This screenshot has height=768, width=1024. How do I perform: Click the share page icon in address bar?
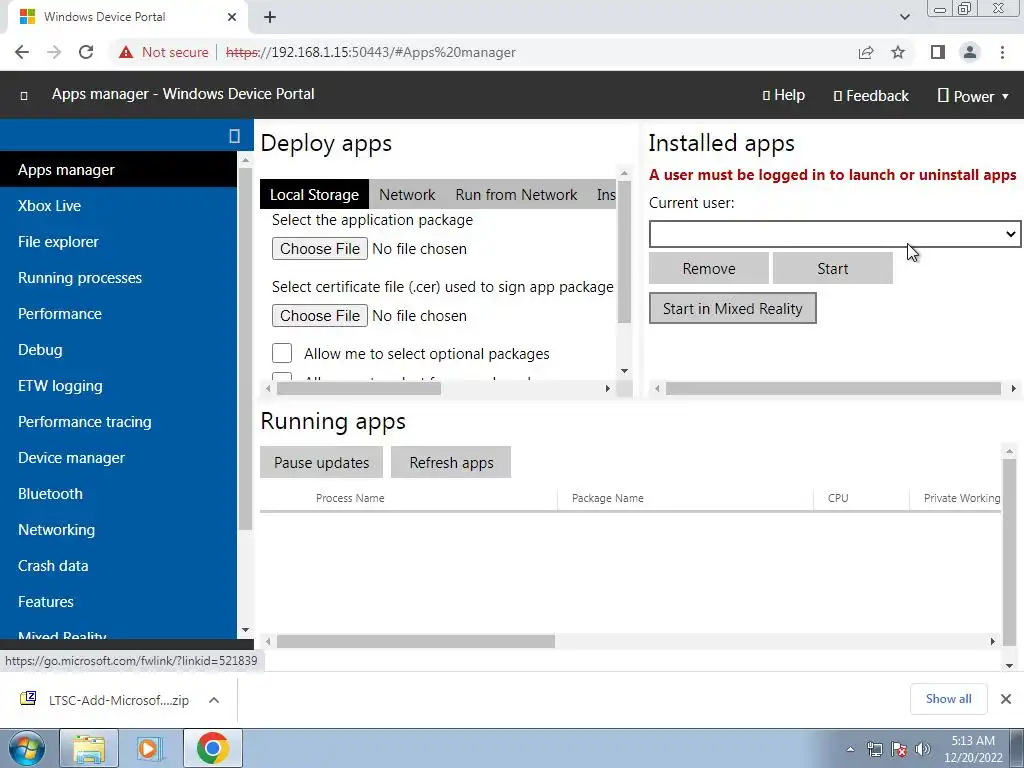pyautogui.click(x=866, y=52)
